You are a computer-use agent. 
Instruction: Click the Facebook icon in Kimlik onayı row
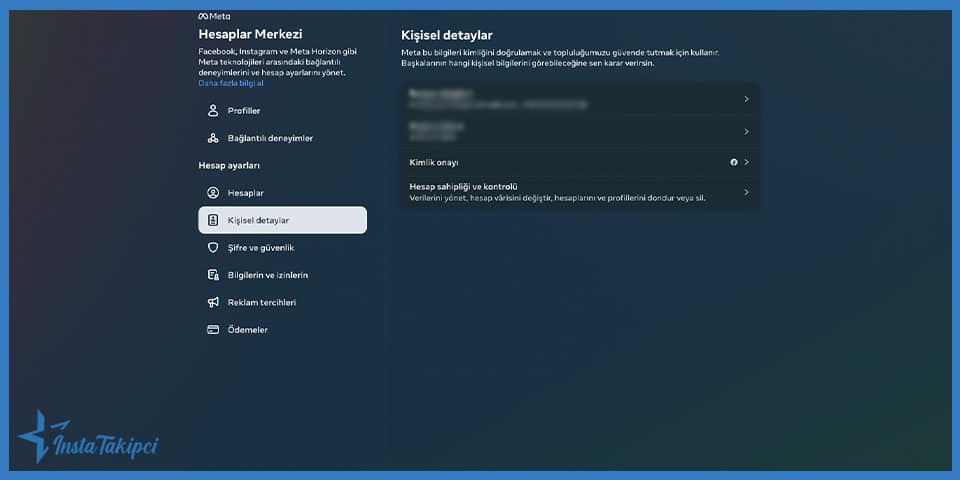(734, 162)
